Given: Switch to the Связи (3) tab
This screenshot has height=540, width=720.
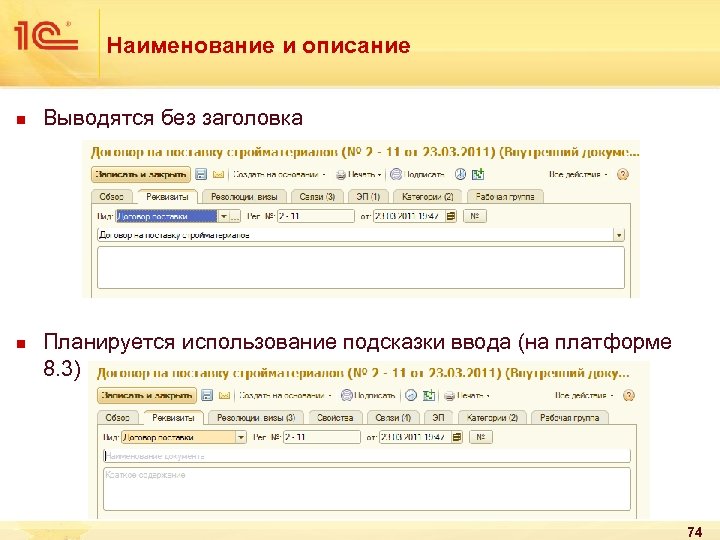Looking at the screenshot, I should tap(317, 197).
